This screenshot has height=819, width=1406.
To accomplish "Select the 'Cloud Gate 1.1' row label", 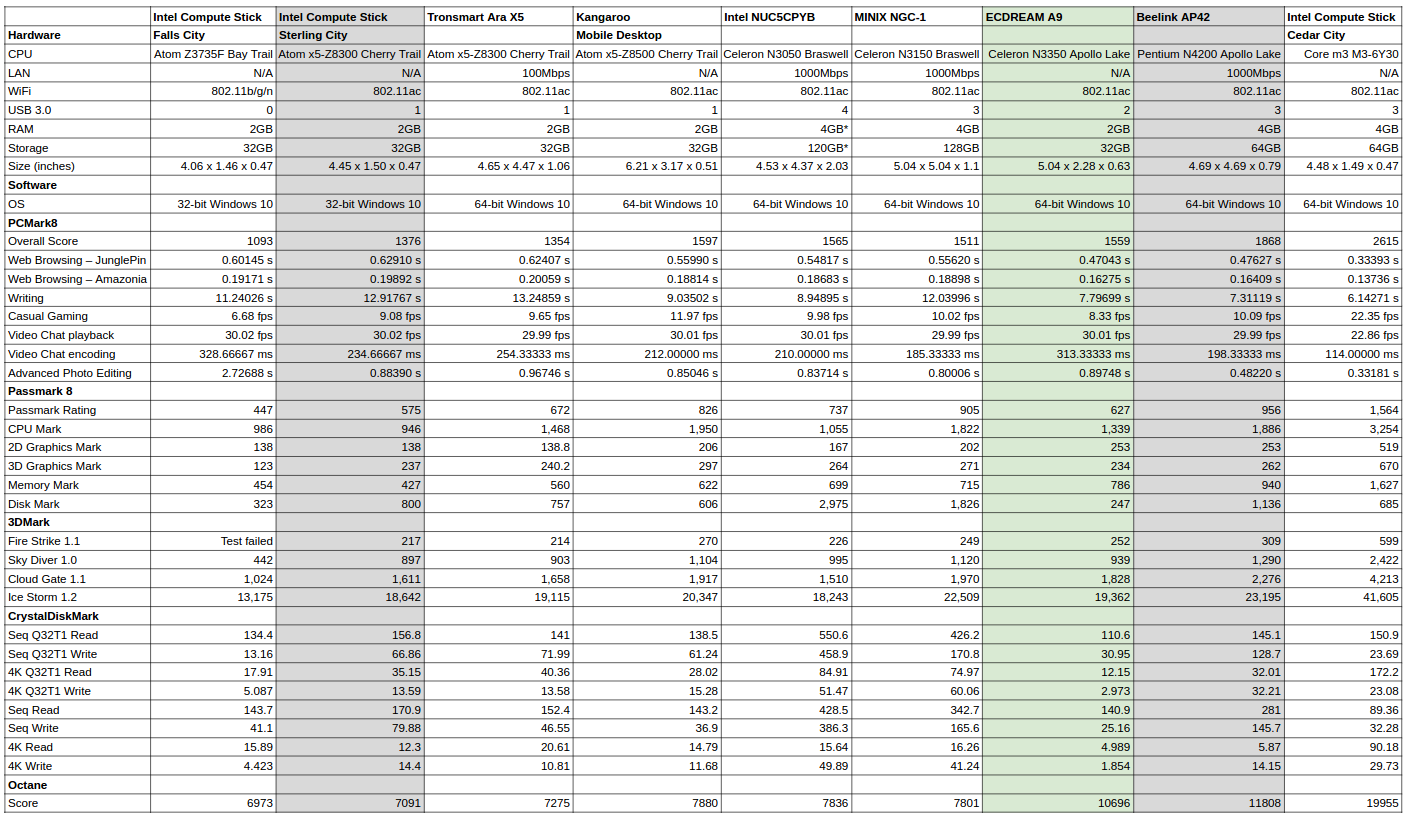I will pos(78,579).
